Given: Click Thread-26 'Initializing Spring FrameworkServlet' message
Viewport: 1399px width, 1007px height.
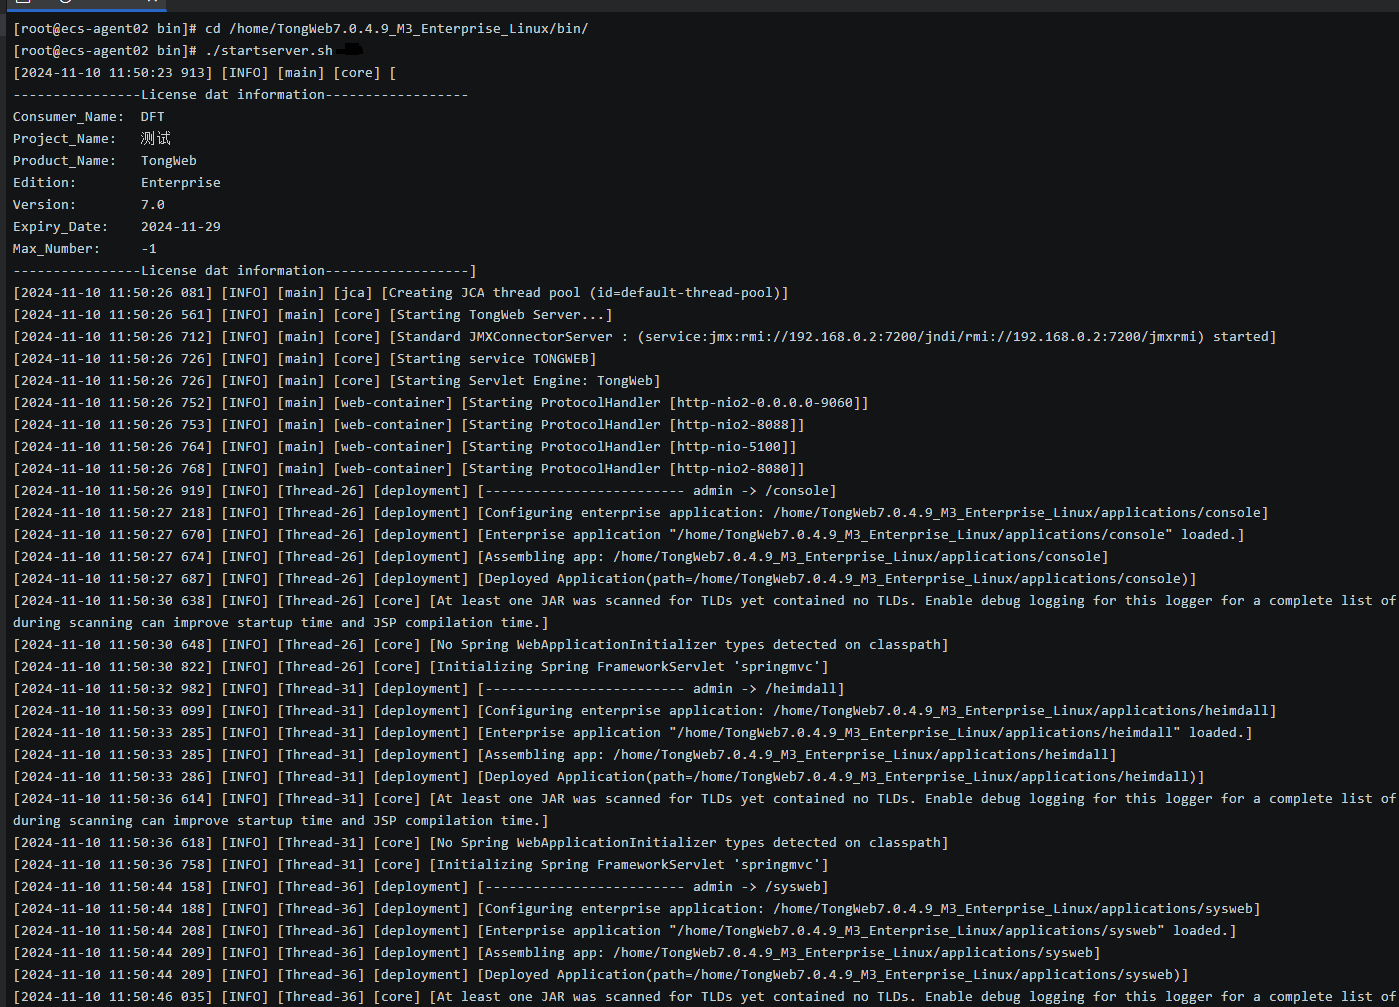Looking at the screenshot, I should click(x=629, y=666).
